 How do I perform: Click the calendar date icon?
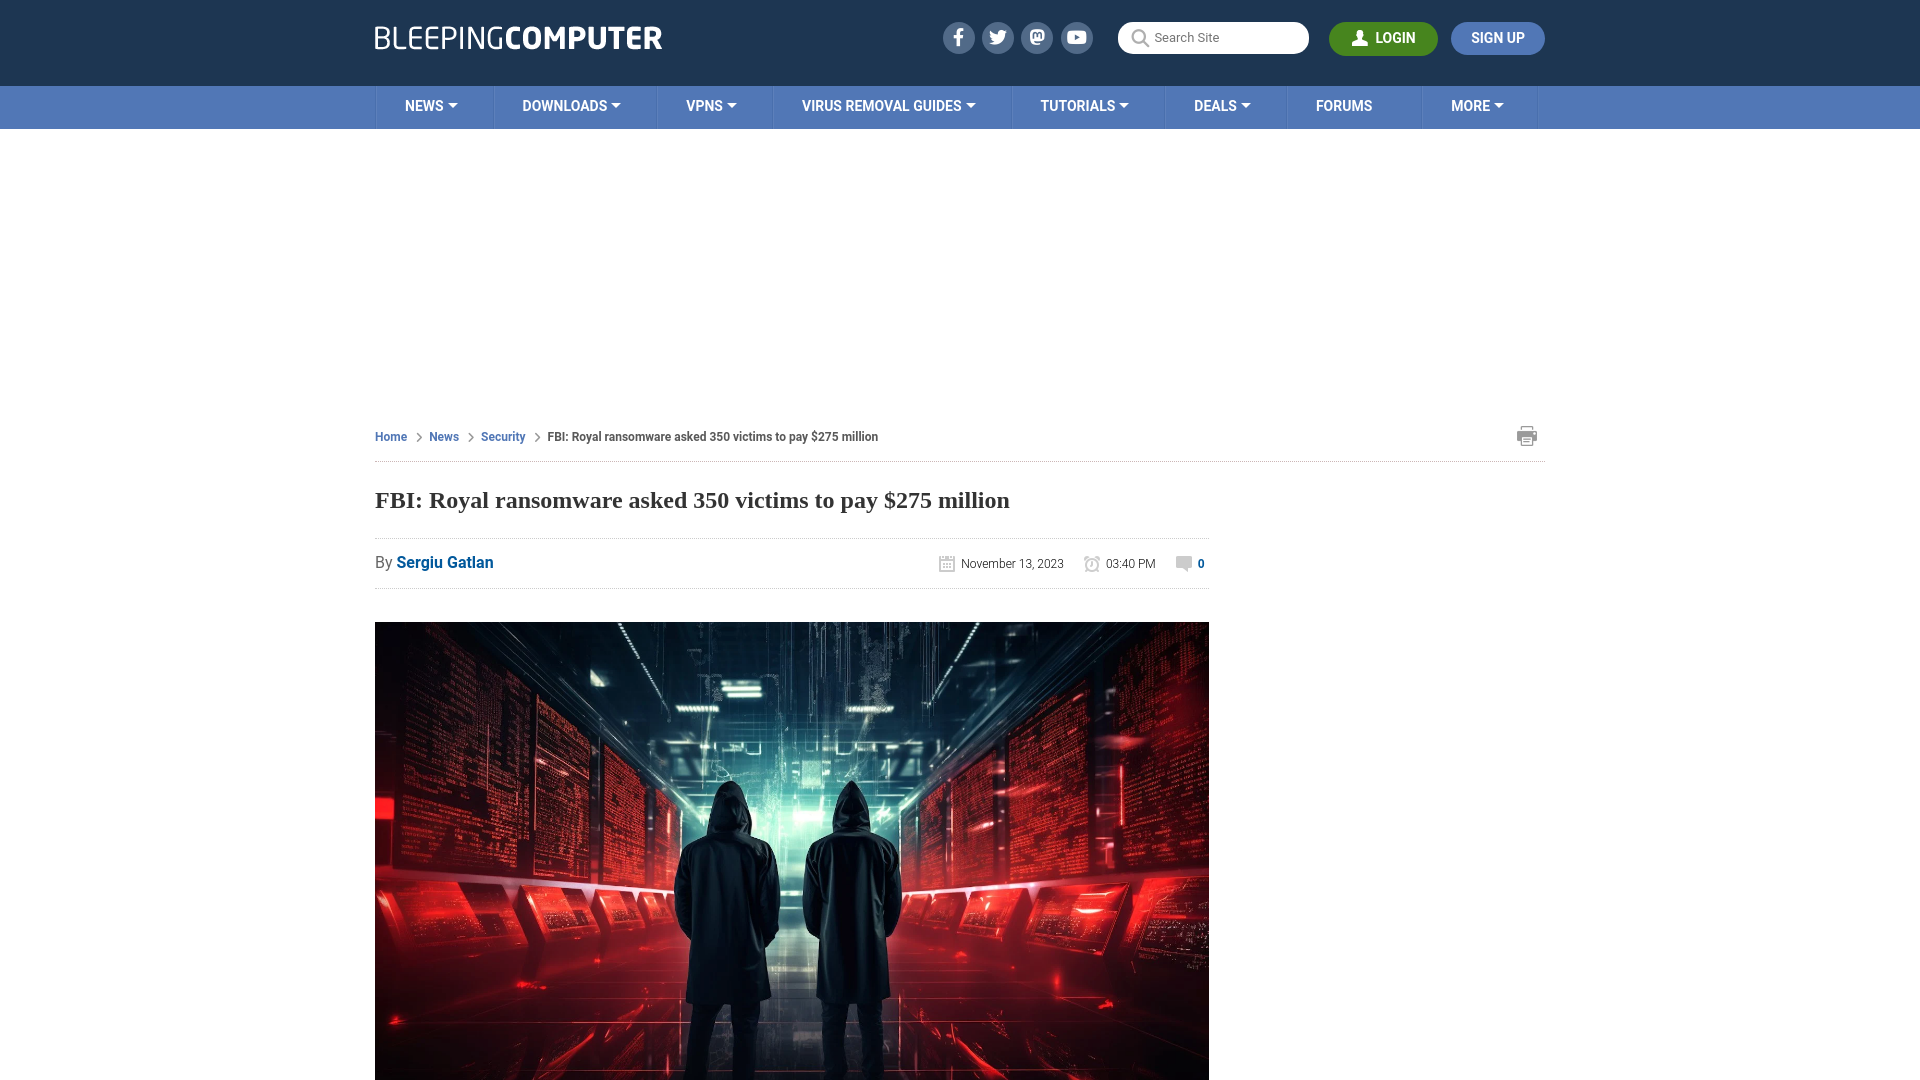(x=947, y=563)
